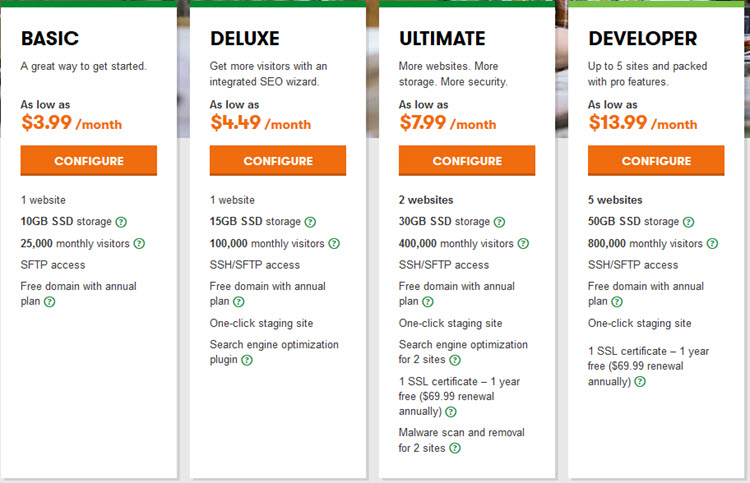
Task: Click CONFIGURE button under the Deluxe plan
Action: pos(277,161)
